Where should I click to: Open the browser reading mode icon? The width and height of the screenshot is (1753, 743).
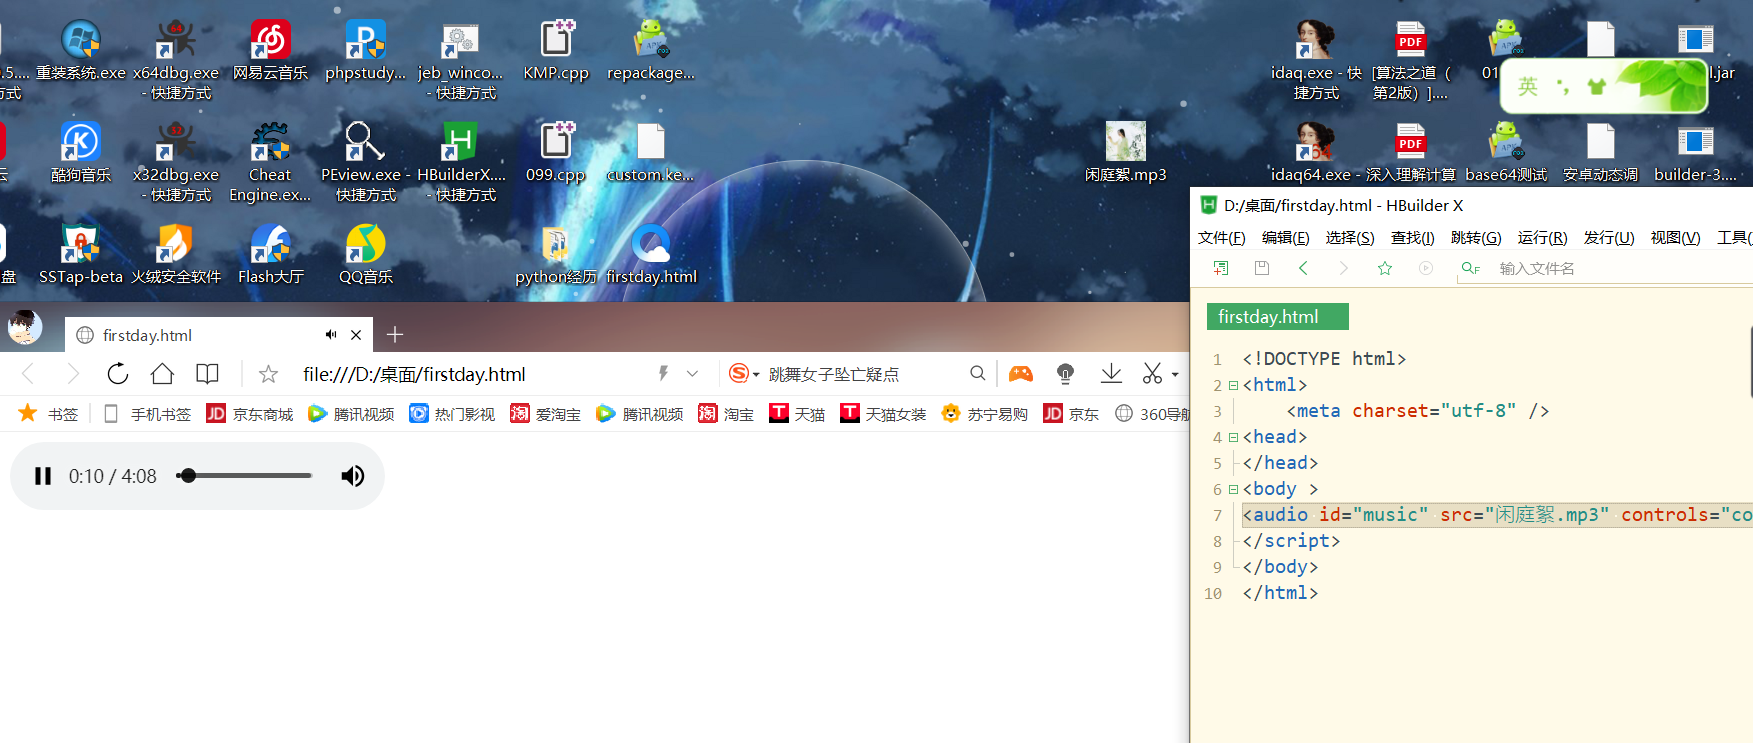coord(207,374)
